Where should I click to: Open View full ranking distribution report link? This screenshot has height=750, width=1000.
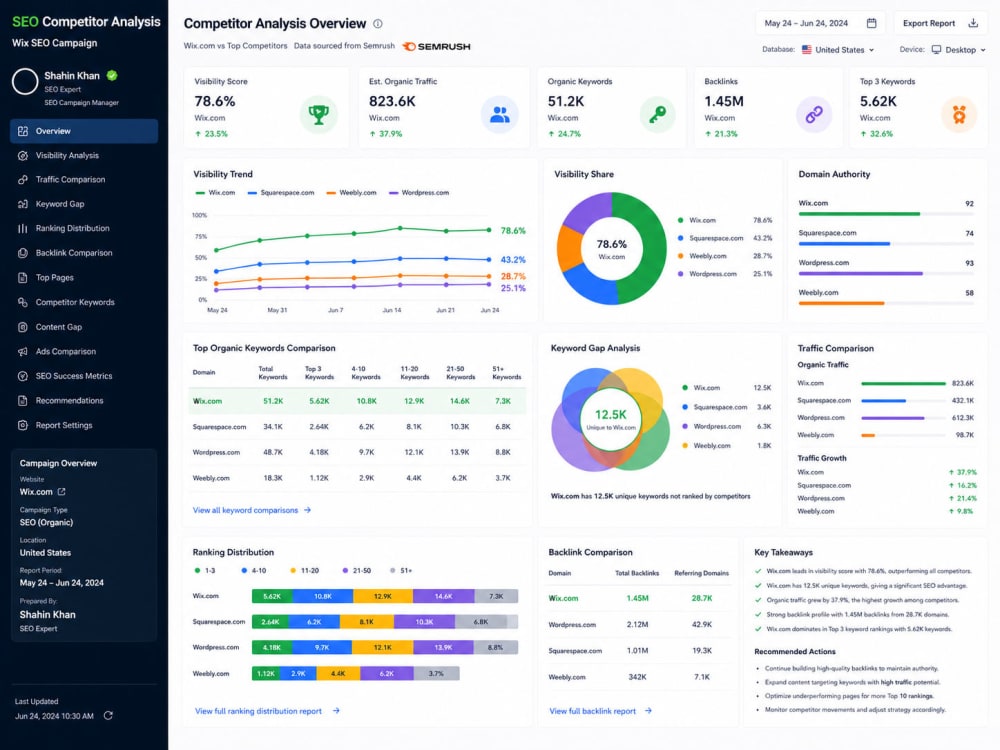(x=267, y=711)
